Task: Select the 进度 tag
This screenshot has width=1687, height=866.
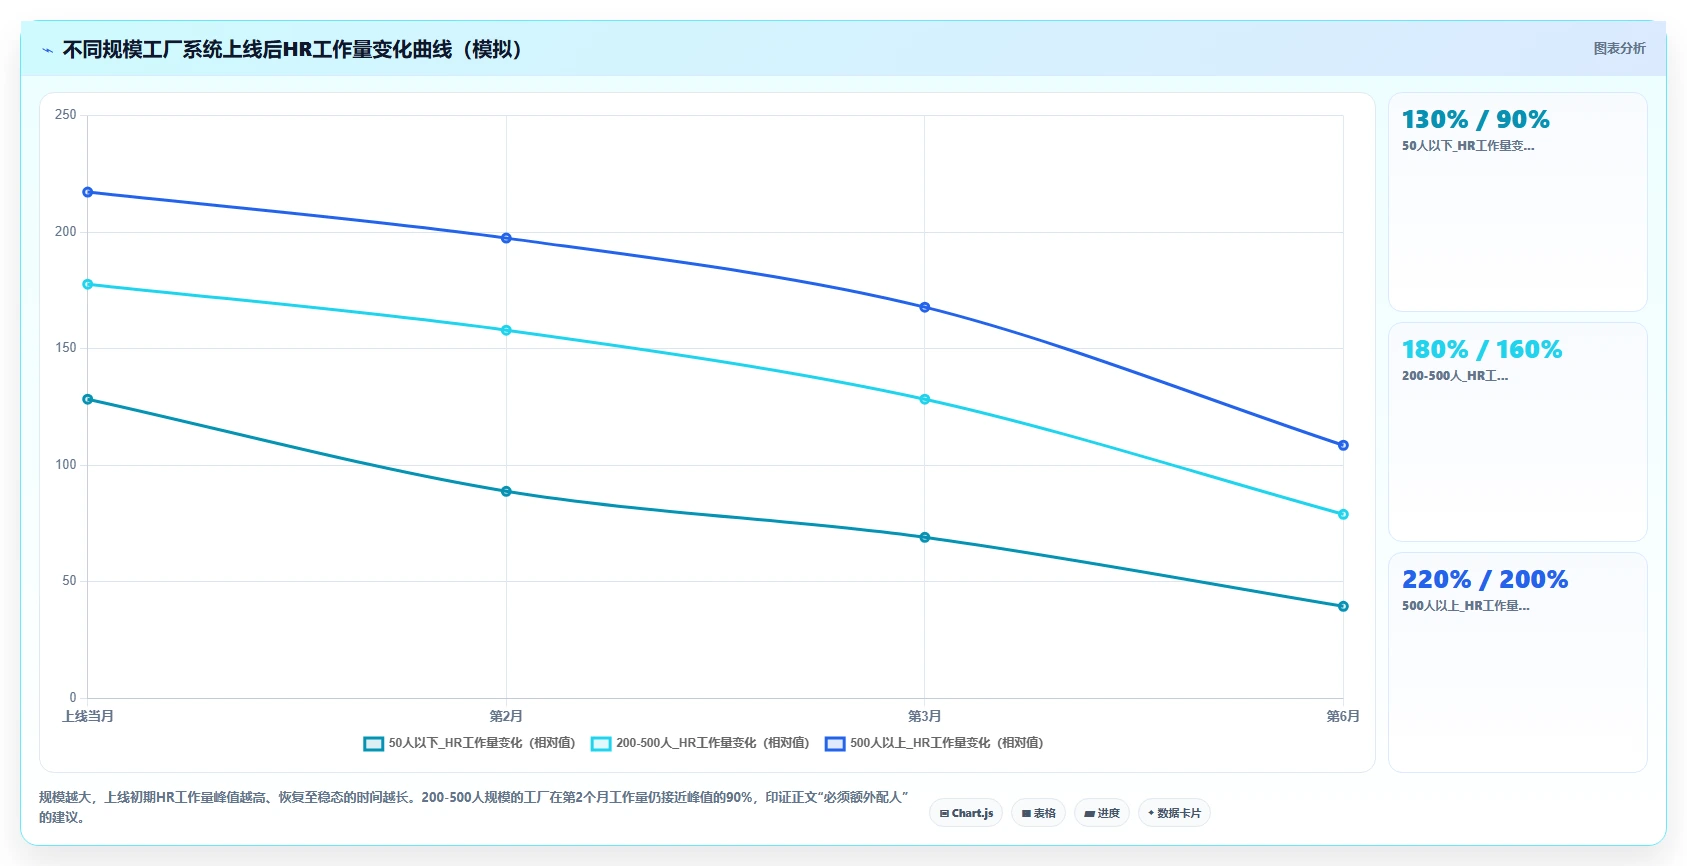Action: (x=1102, y=813)
